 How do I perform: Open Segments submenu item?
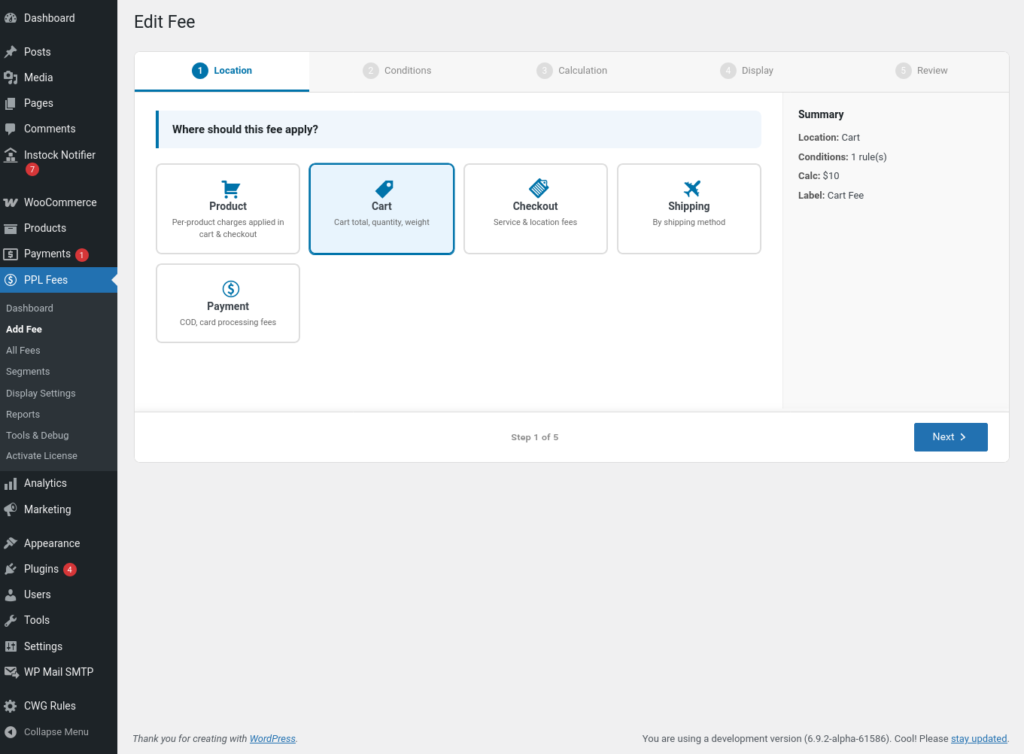pyautogui.click(x=28, y=371)
